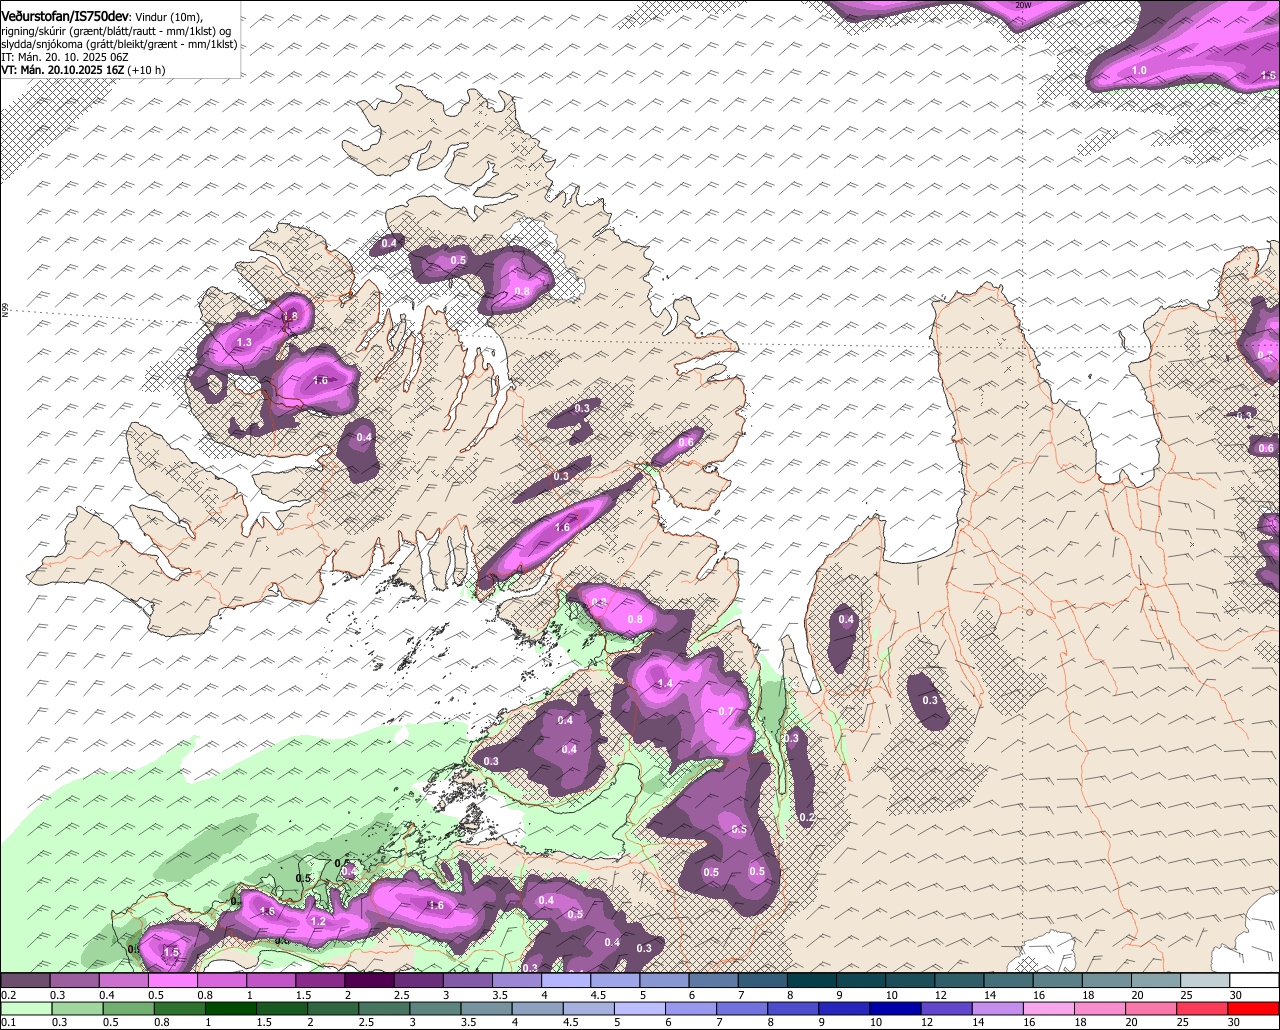
Task: Pick lower legend pale green swatch labeled 0.1
Action: 25,1008
